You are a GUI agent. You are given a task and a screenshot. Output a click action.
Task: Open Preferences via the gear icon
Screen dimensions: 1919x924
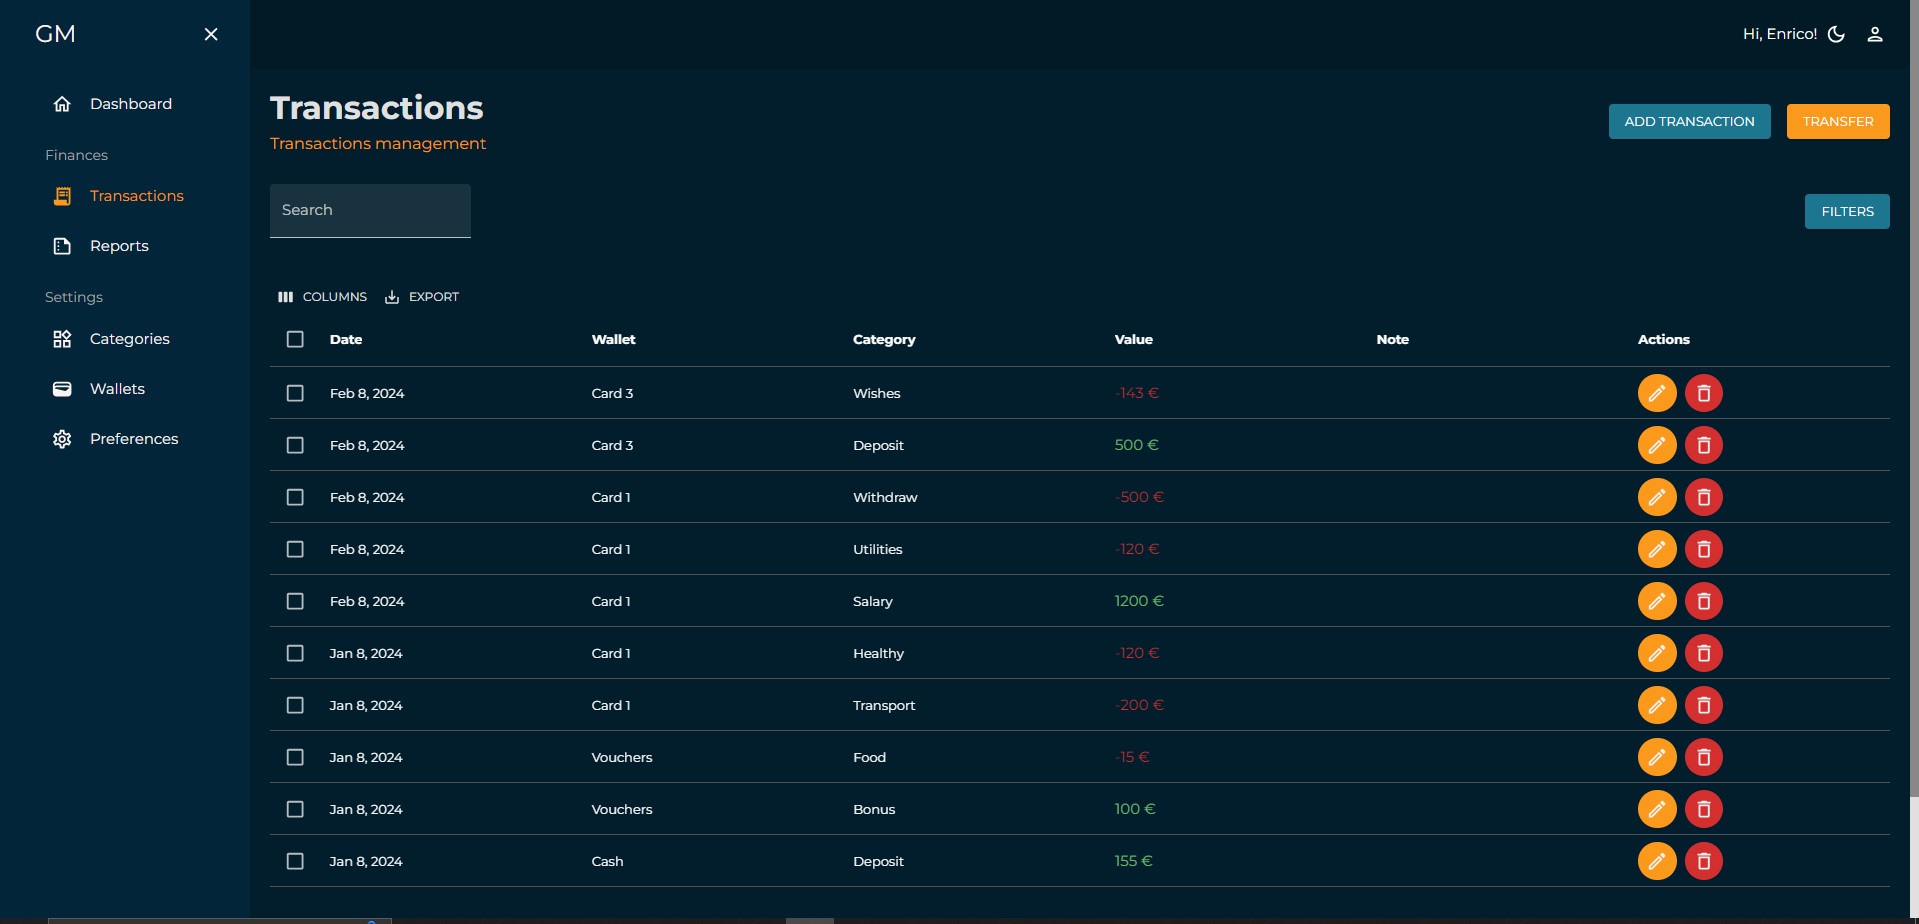click(61, 438)
